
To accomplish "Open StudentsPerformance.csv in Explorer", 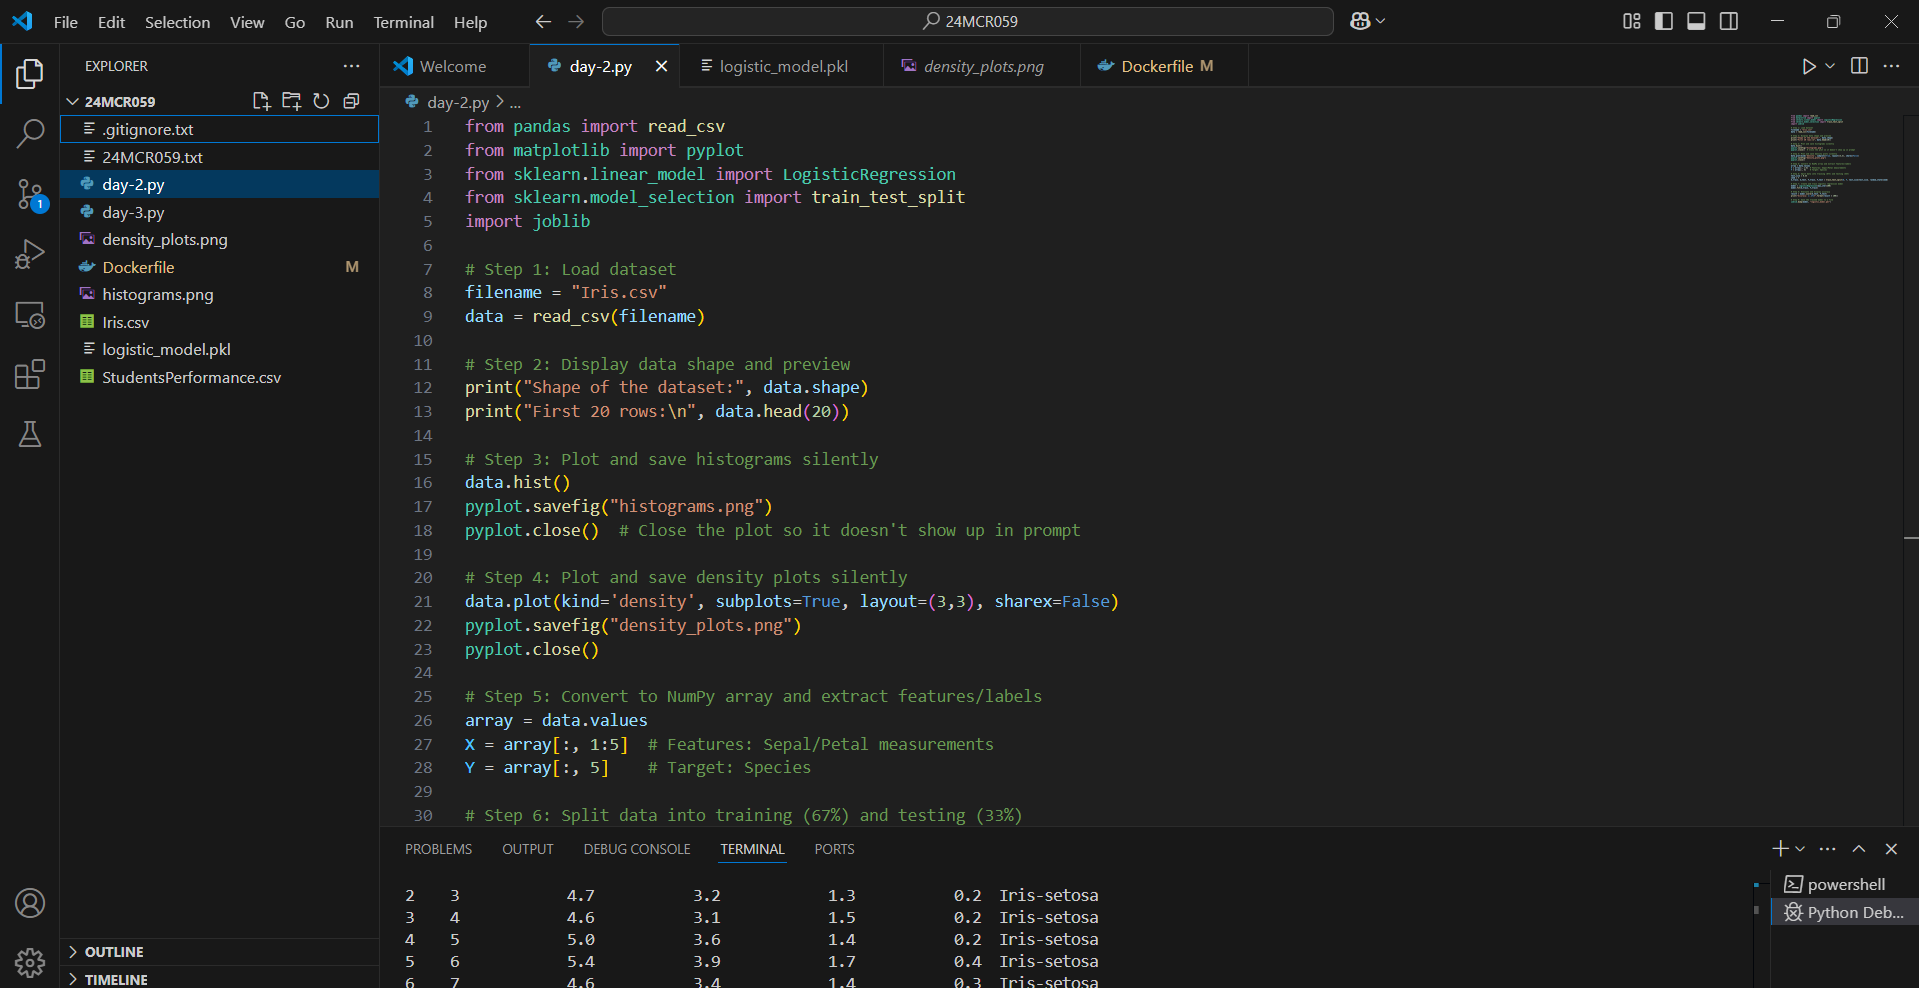I will click(219, 377).
